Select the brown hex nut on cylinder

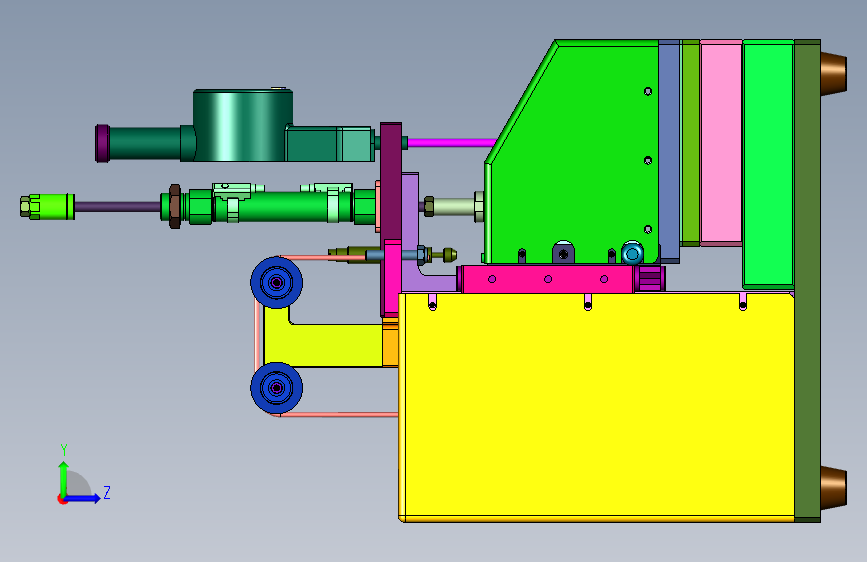tap(174, 206)
